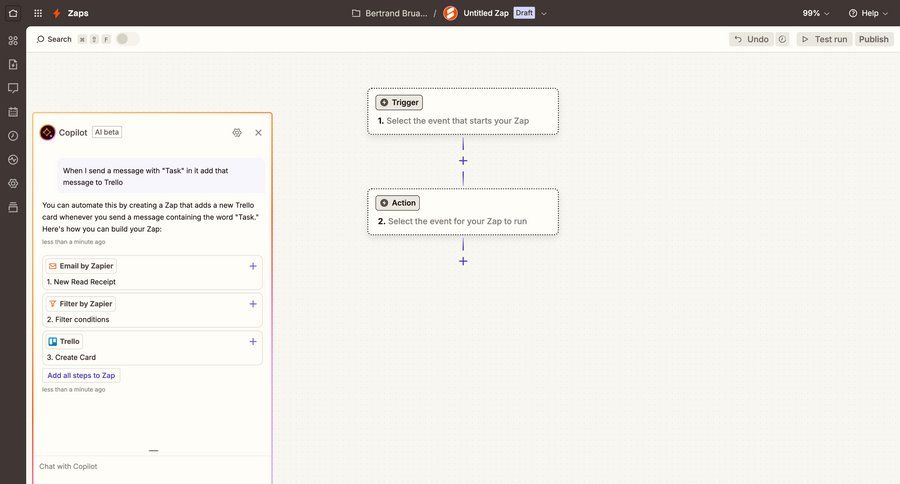Viewport: 900px width, 484px height.
Task: Click the Zap profile avatar icon
Action: 451,13
